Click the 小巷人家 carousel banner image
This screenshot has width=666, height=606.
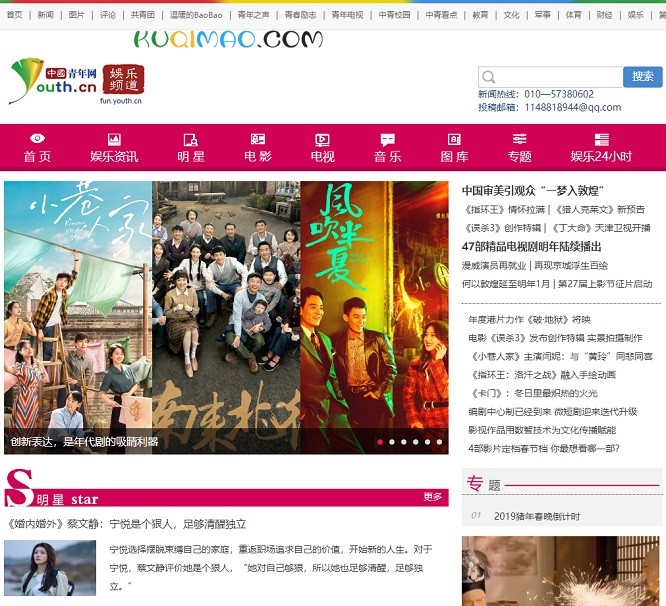(x=78, y=318)
